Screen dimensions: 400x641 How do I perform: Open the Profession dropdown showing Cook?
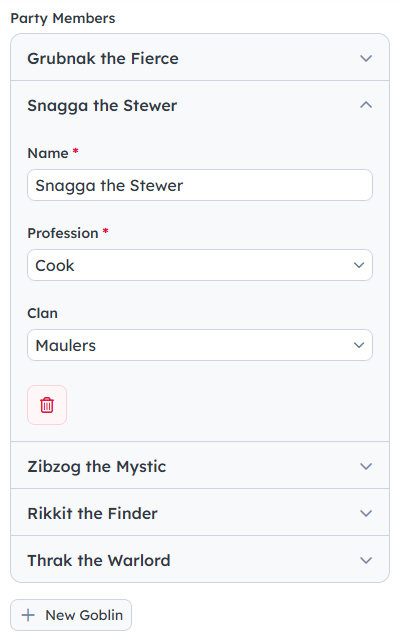[200, 265]
